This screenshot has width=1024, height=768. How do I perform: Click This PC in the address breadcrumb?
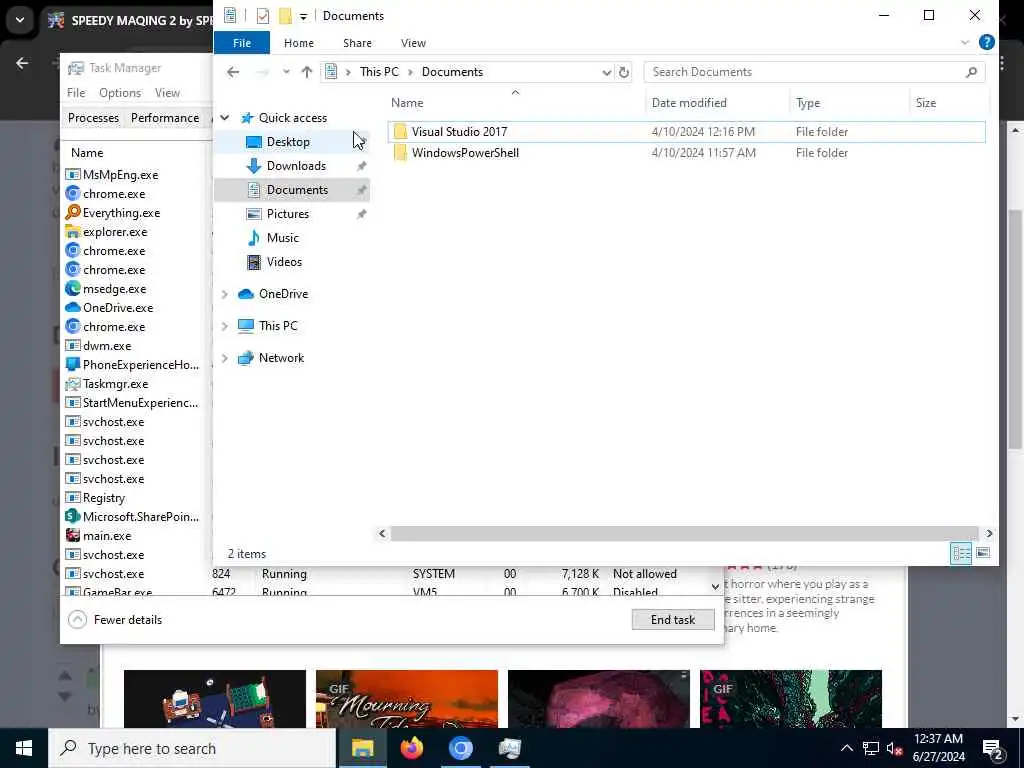click(x=379, y=72)
